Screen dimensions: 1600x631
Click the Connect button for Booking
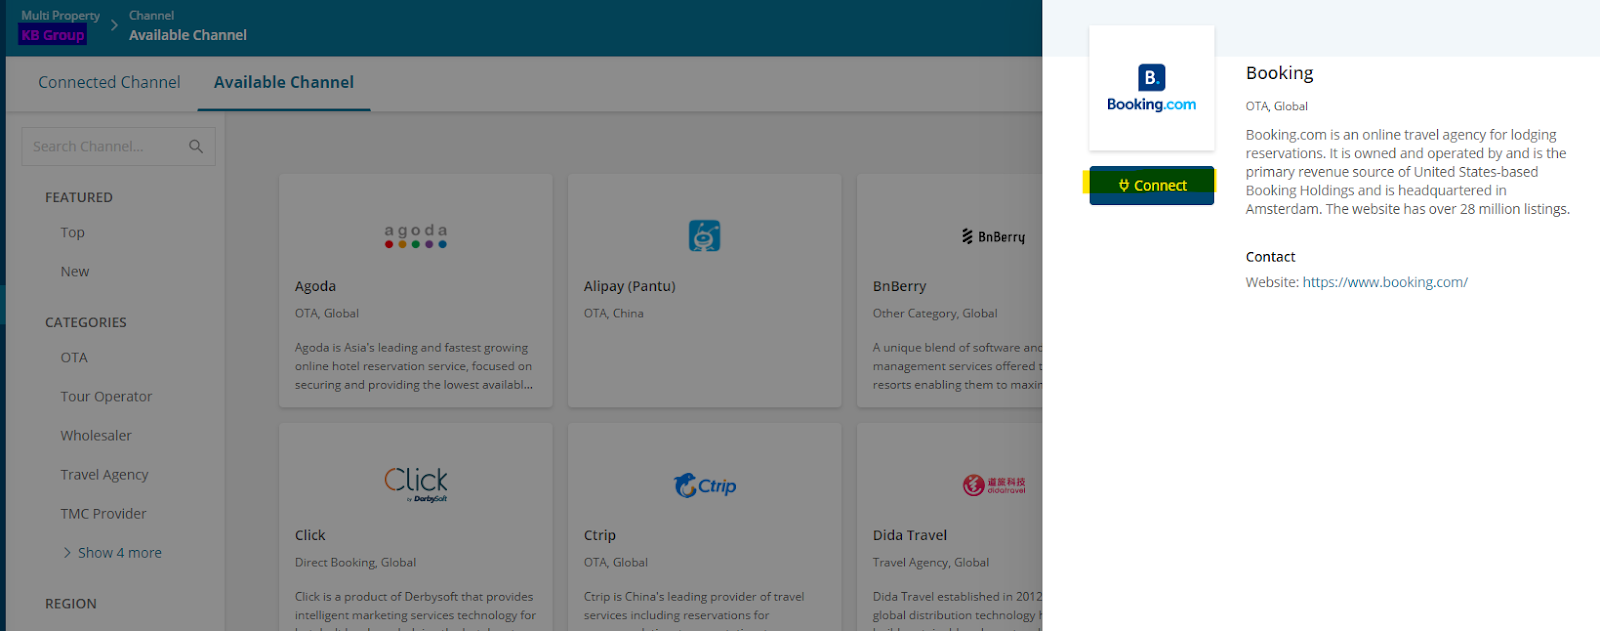(x=1151, y=185)
